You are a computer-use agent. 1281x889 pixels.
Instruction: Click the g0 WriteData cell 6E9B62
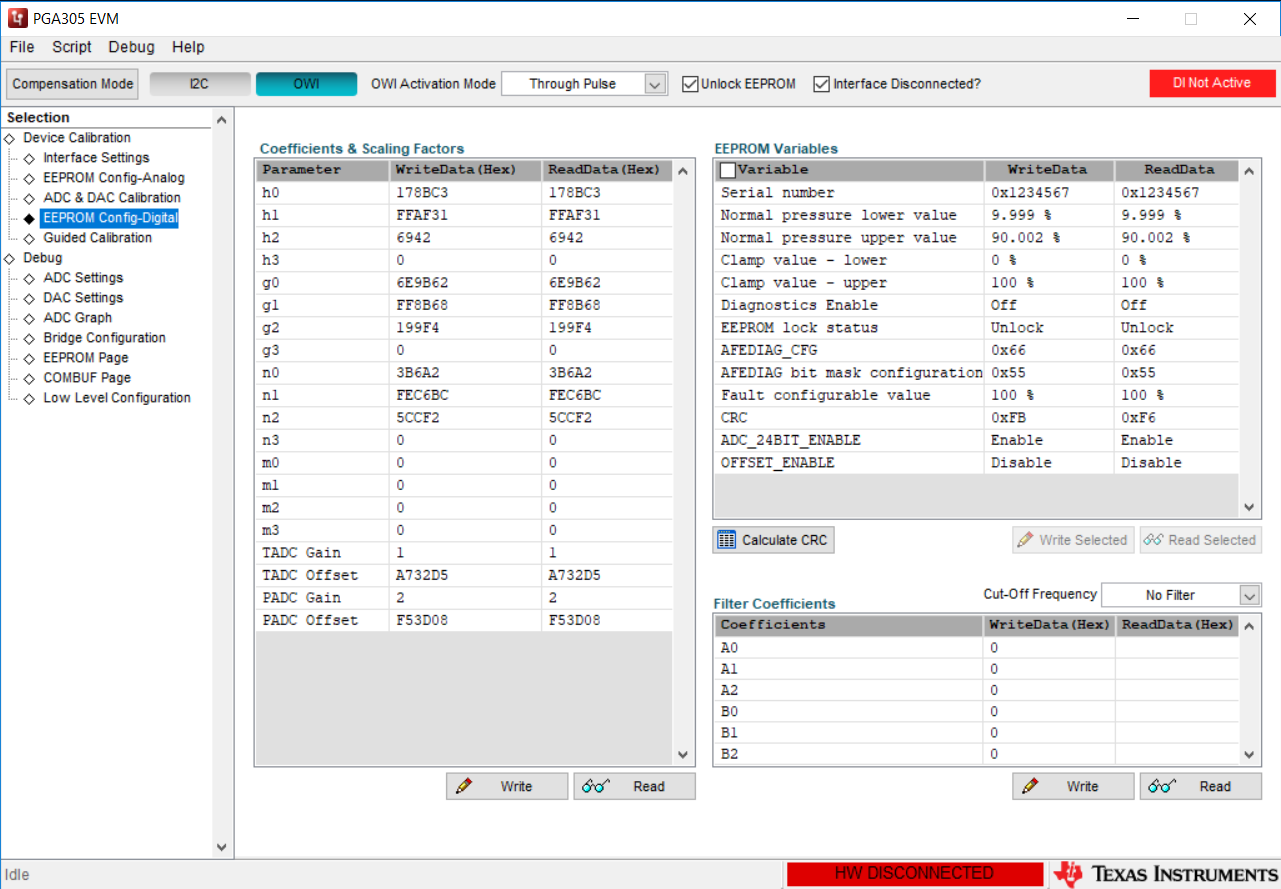[465, 283]
